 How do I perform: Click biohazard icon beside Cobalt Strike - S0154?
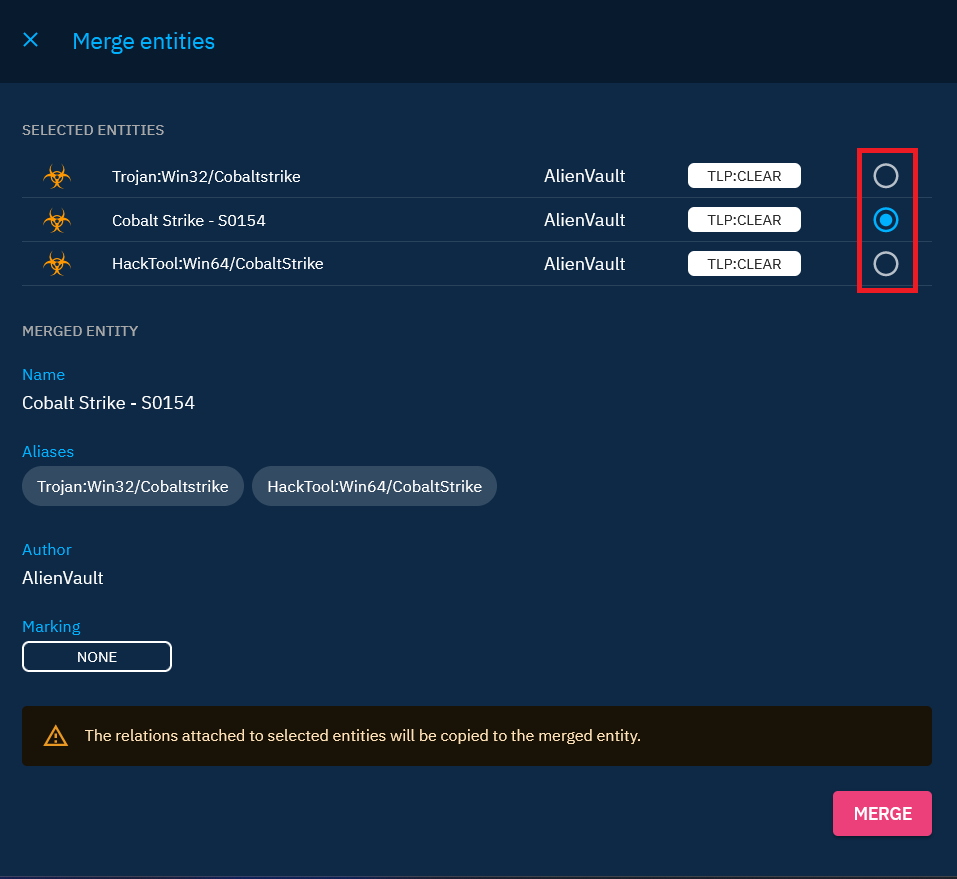tap(57, 220)
